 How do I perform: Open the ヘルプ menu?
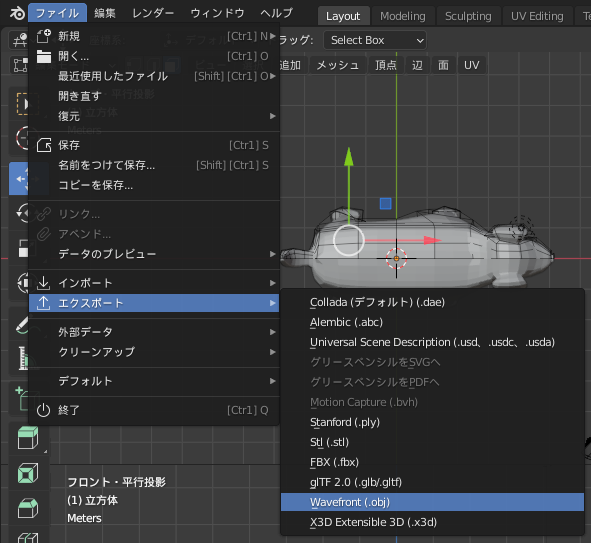pos(276,14)
